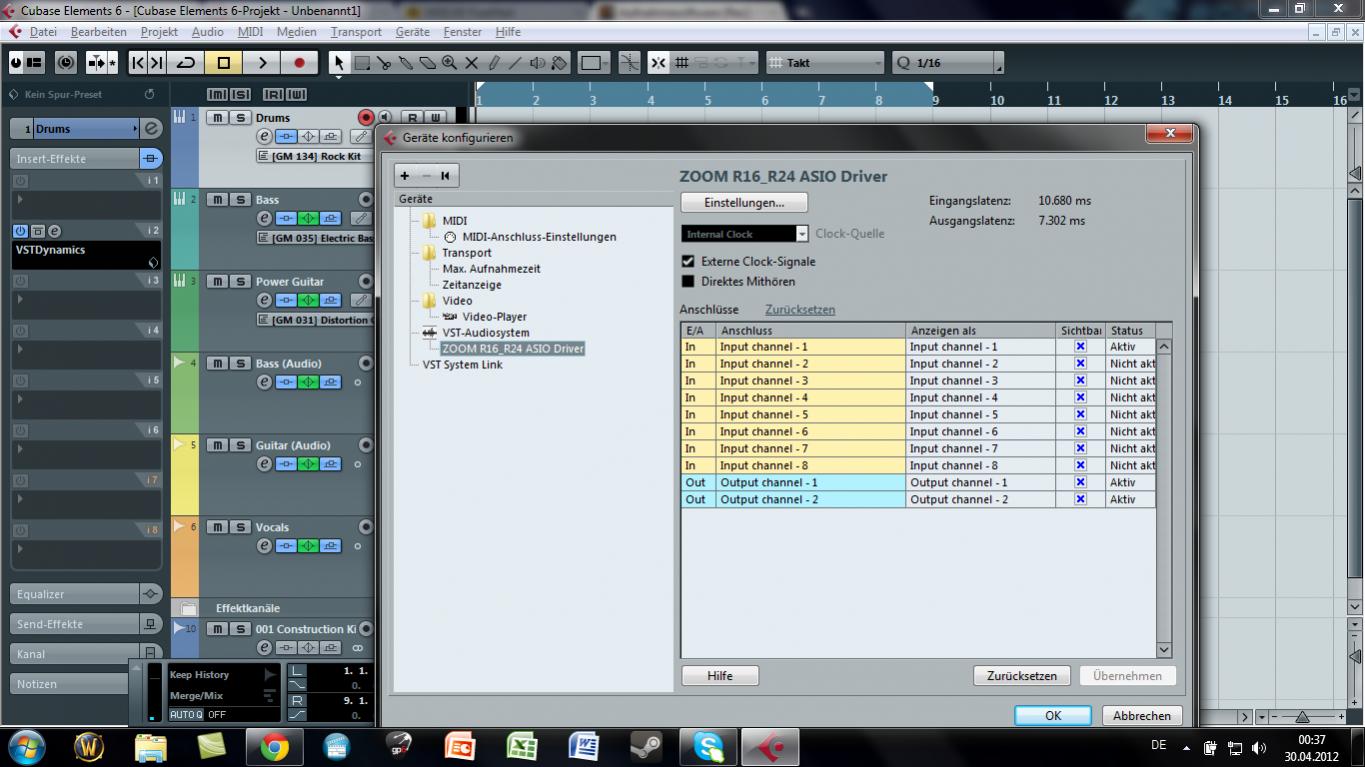
Task: Solo the Power Guitar track
Action: coord(240,282)
